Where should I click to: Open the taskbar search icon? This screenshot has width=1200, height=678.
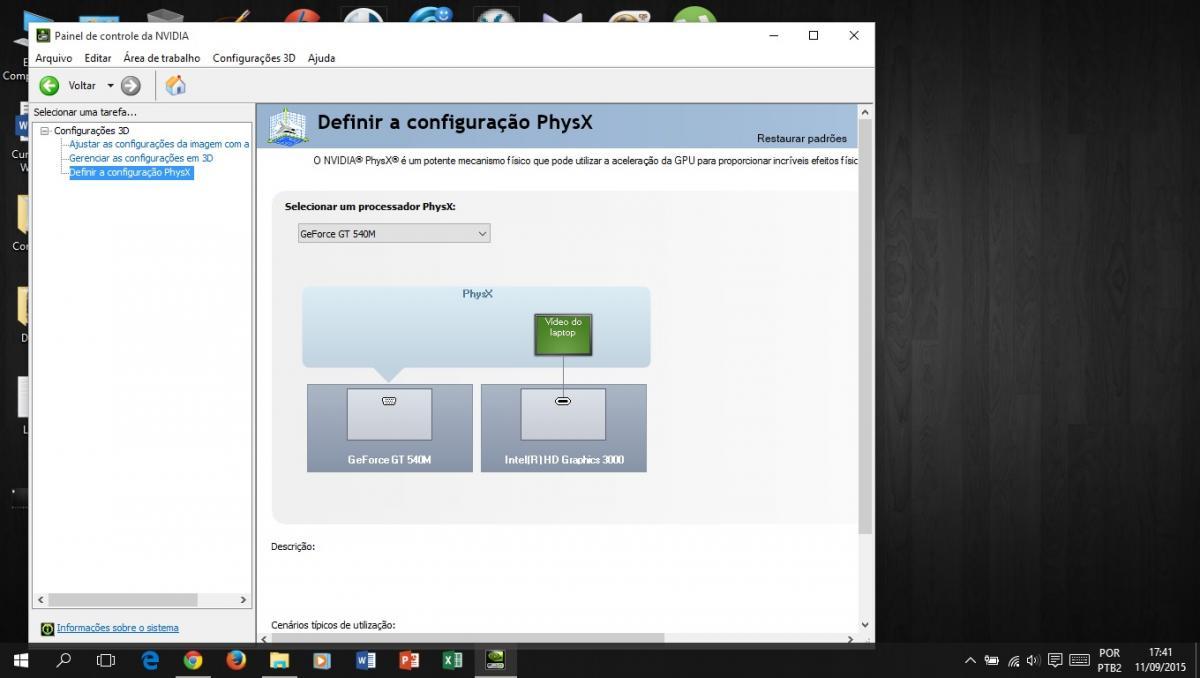[64, 660]
